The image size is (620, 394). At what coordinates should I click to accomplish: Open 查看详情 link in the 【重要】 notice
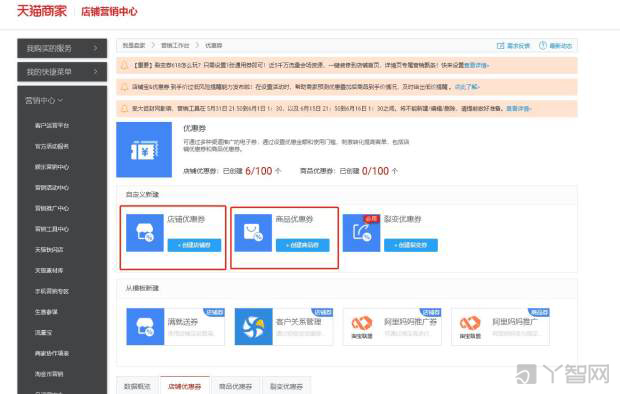tap(476, 65)
